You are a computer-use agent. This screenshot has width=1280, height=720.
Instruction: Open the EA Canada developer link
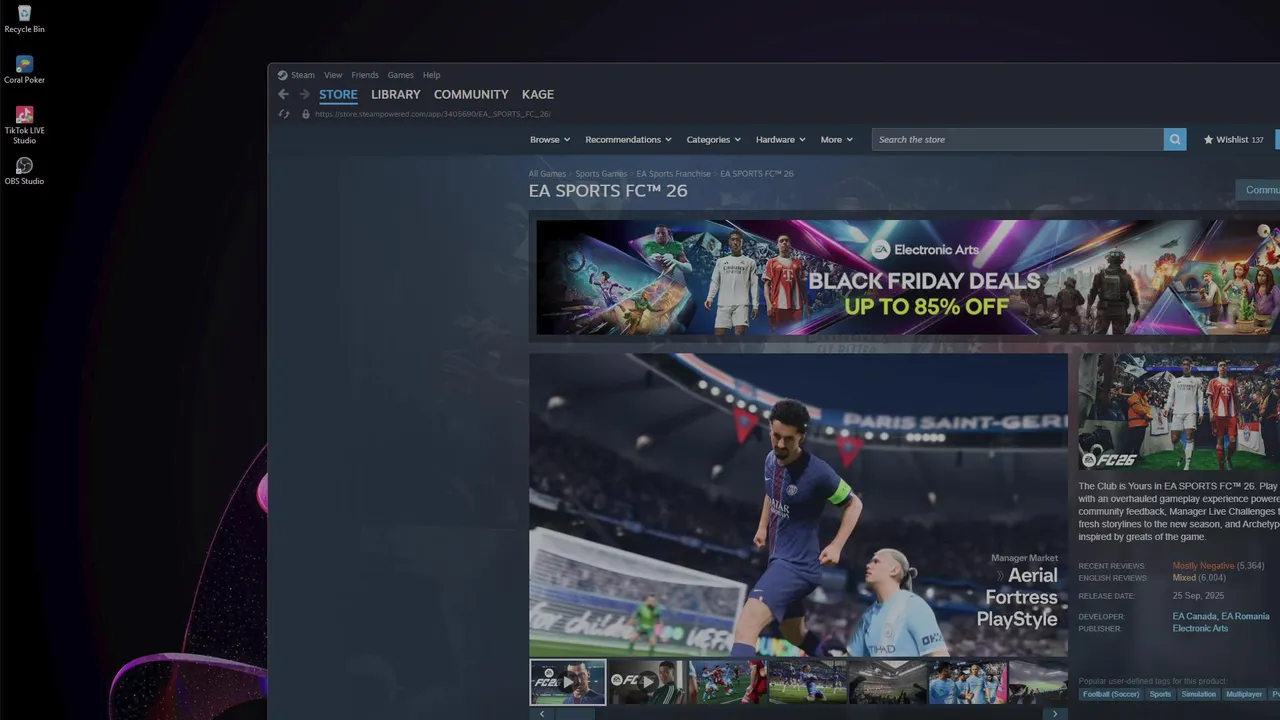1194,617
